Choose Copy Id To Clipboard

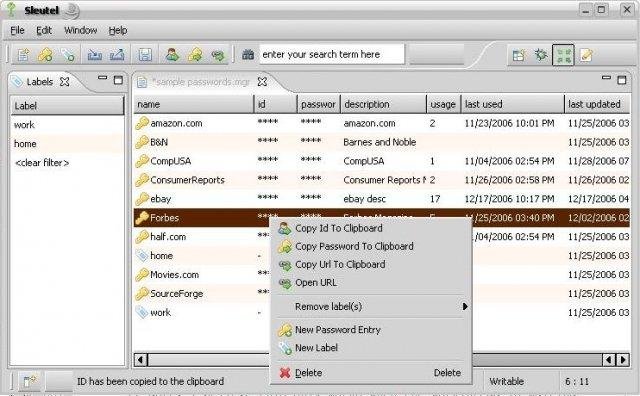point(371,228)
